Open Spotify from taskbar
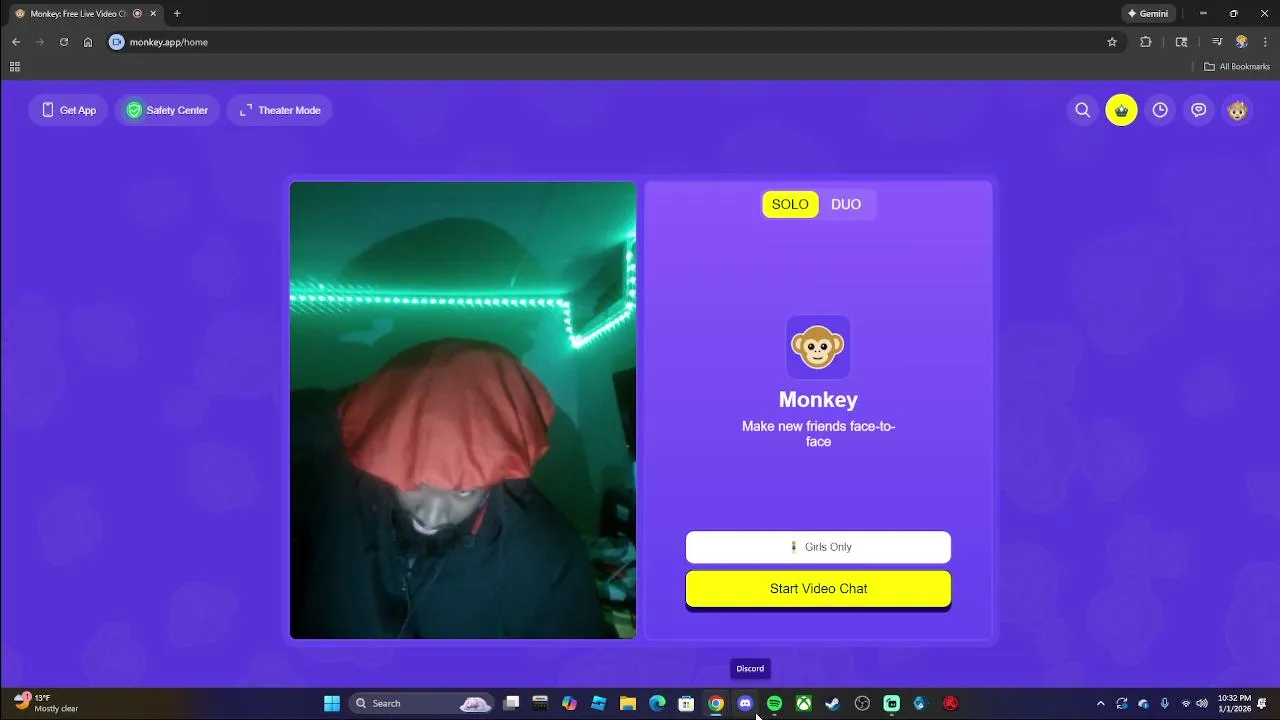The height and width of the screenshot is (720, 1280). [774, 703]
